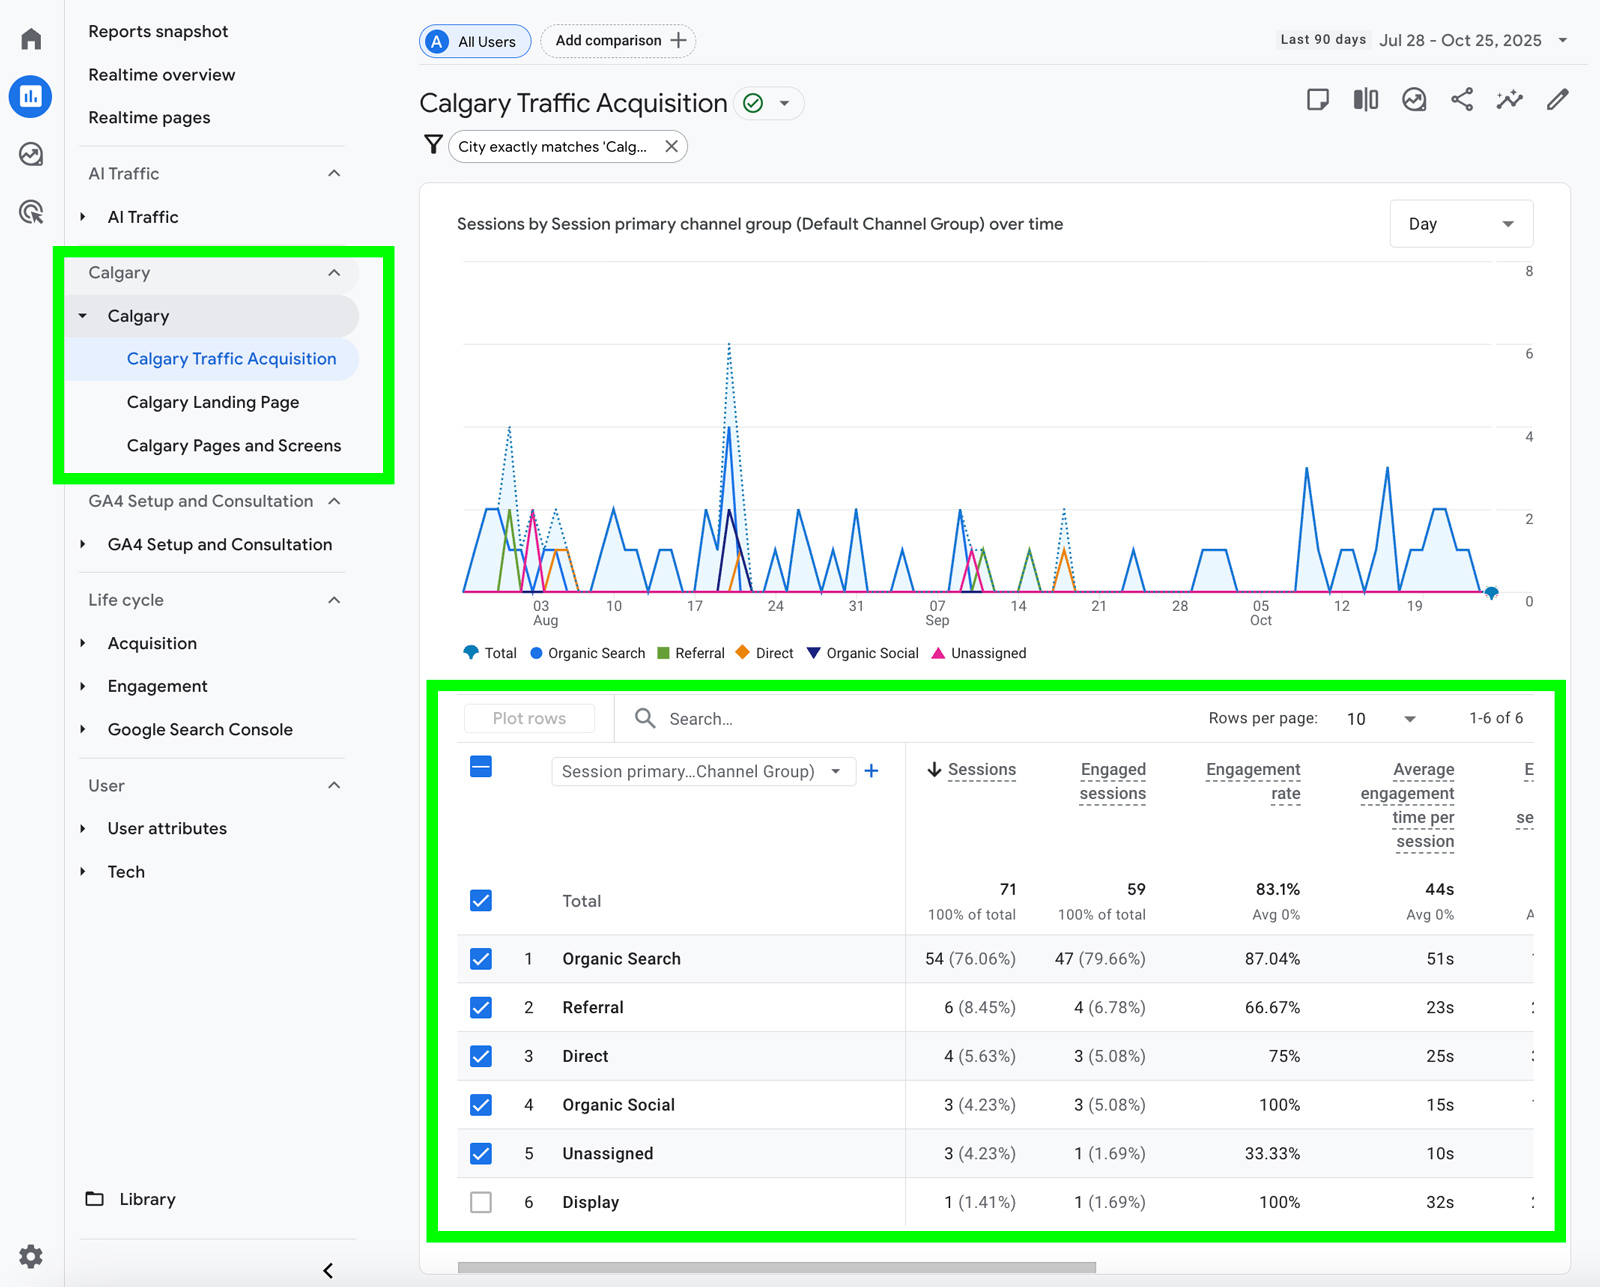
Task: Open the comparison columns icon in toolbar
Action: coord(1365,99)
